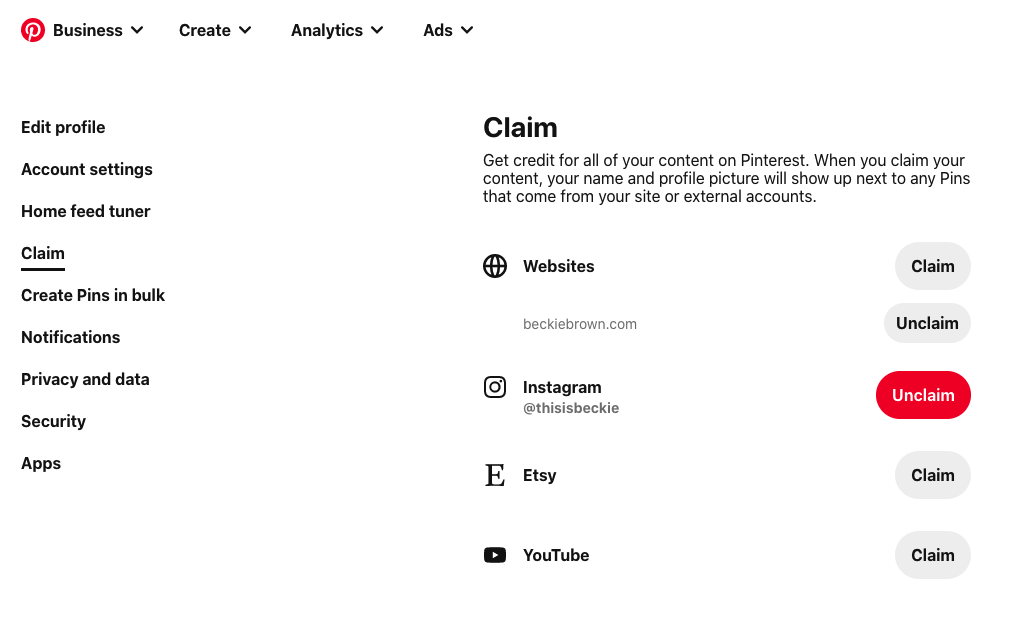
Task: Expand the Analytics dropdown
Action: (337, 30)
